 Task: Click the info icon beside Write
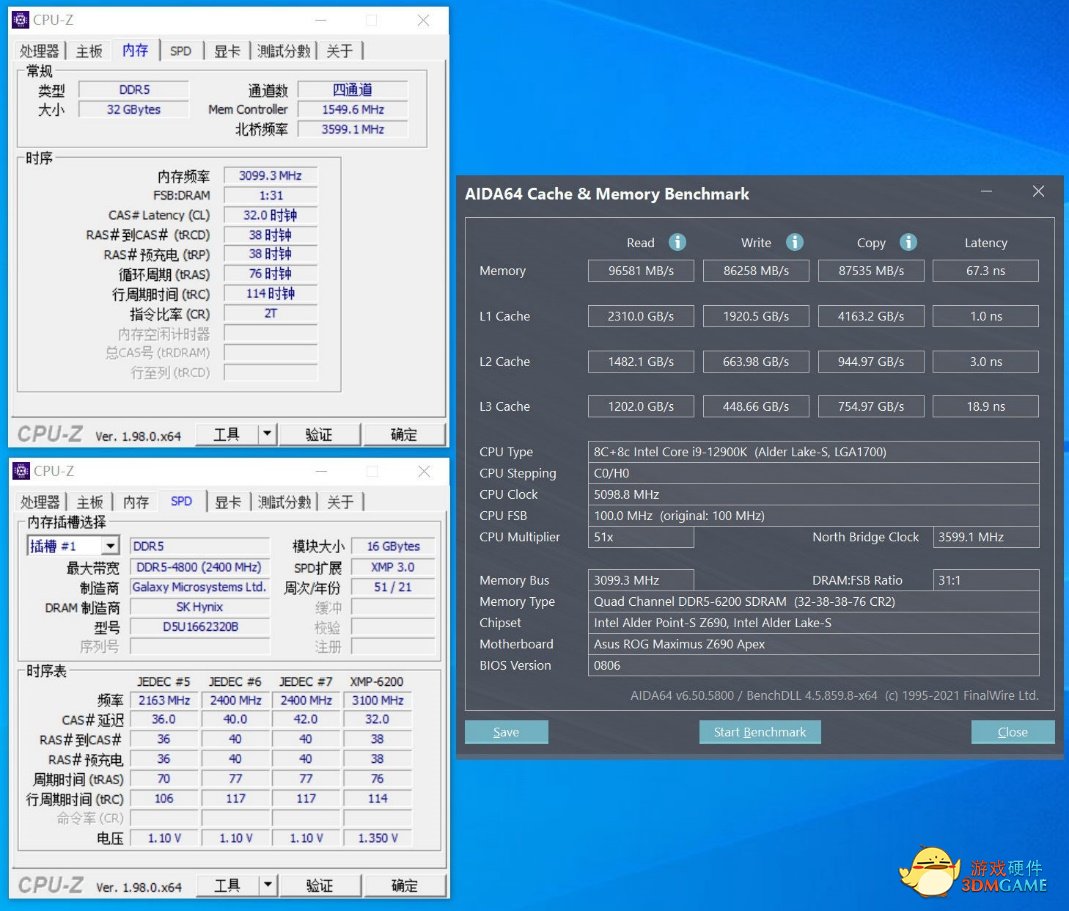tap(795, 242)
